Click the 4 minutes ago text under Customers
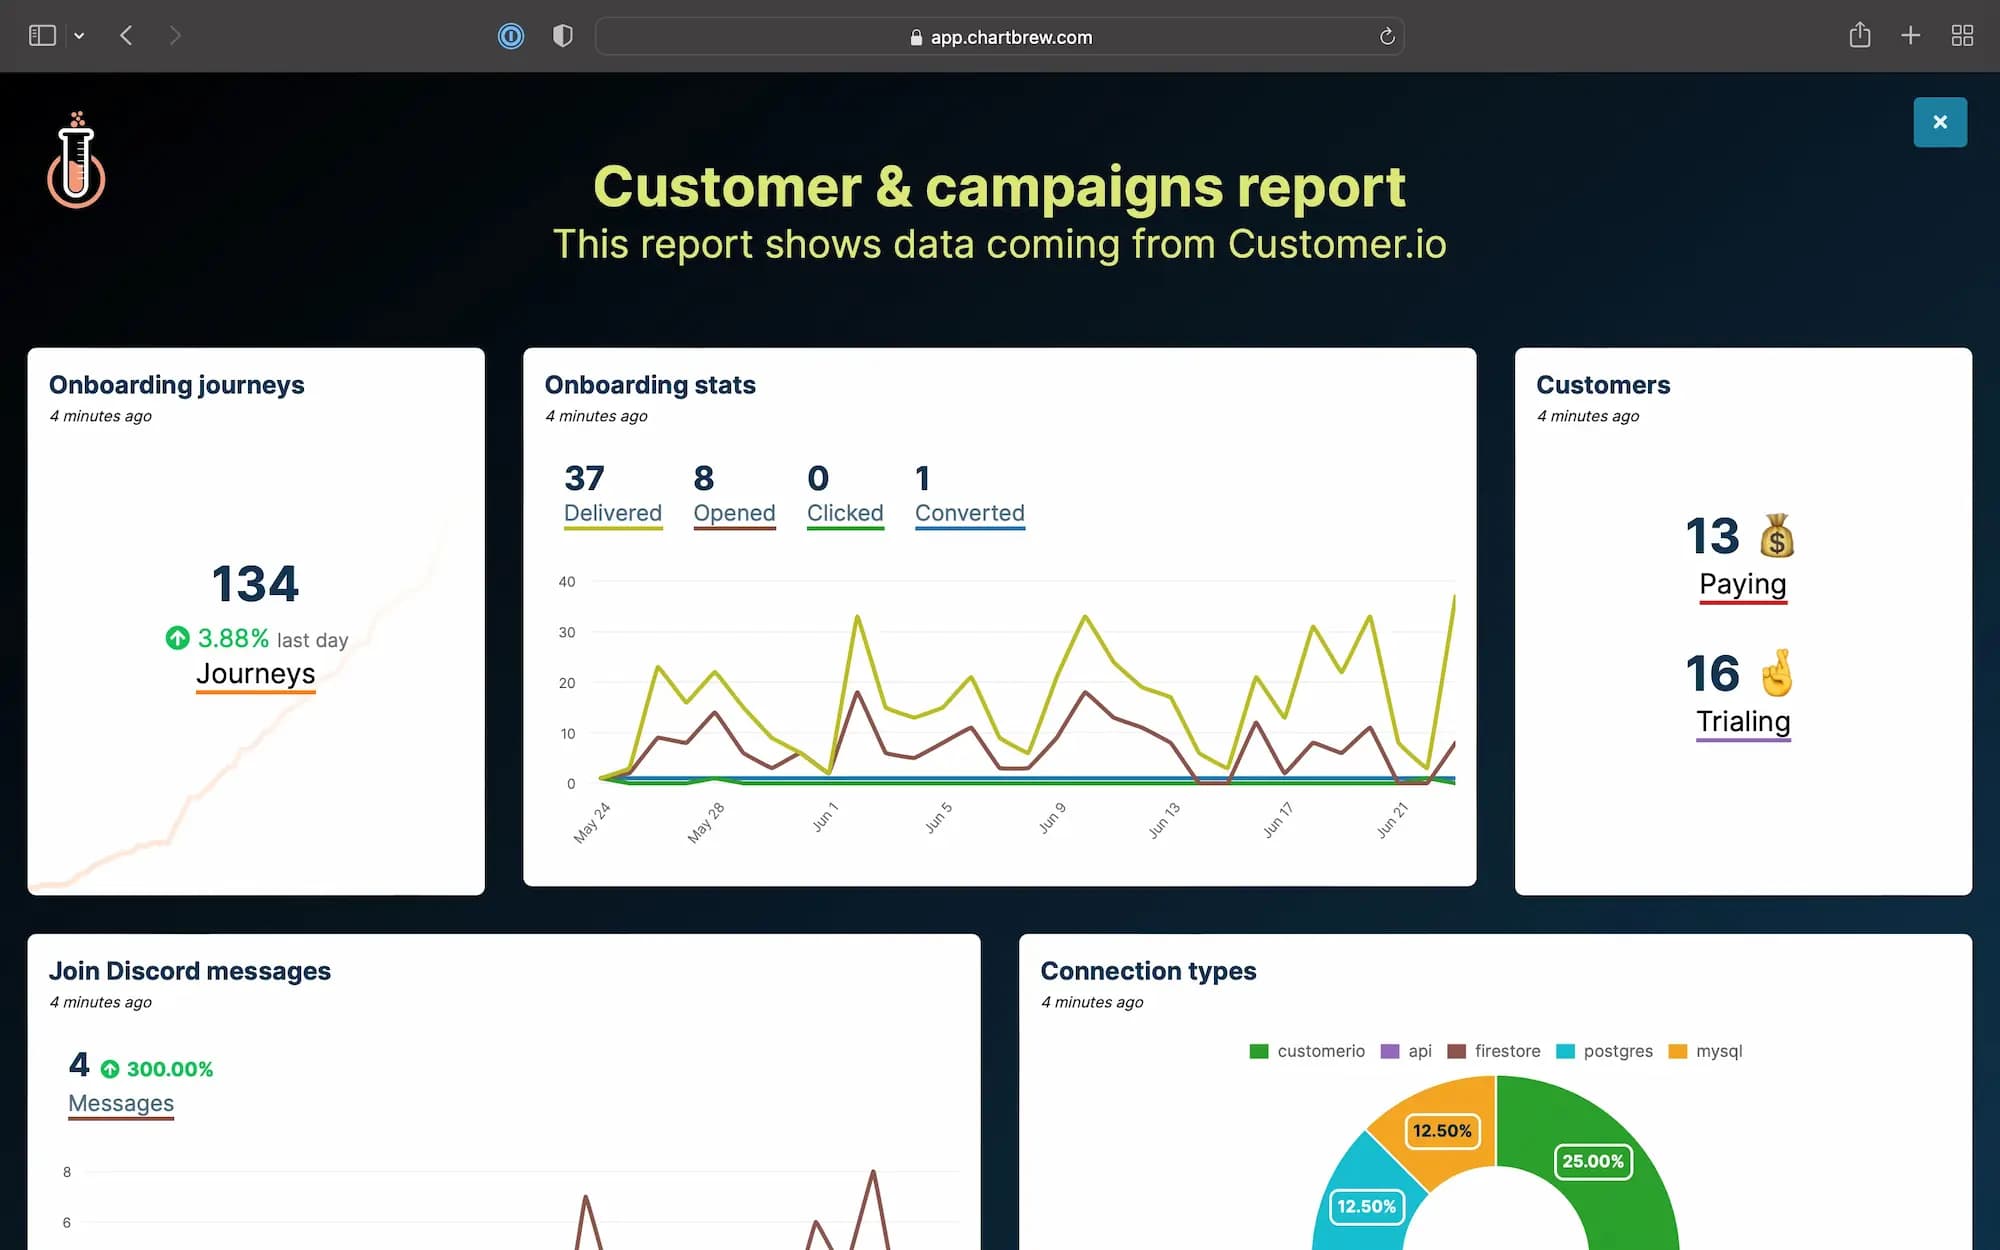Screen dimensions: 2000x1250 pyautogui.click(x=1588, y=416)
